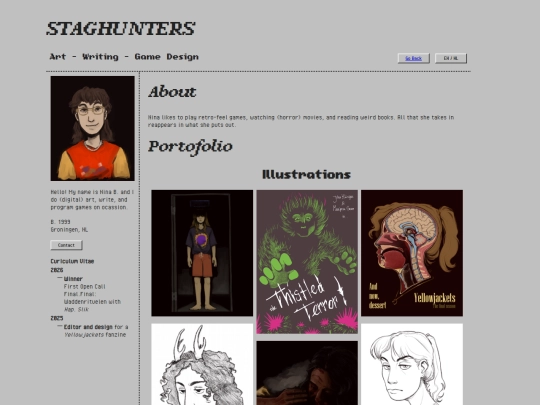Click the B. 1999 birth year text

click(x=61, y=222)
